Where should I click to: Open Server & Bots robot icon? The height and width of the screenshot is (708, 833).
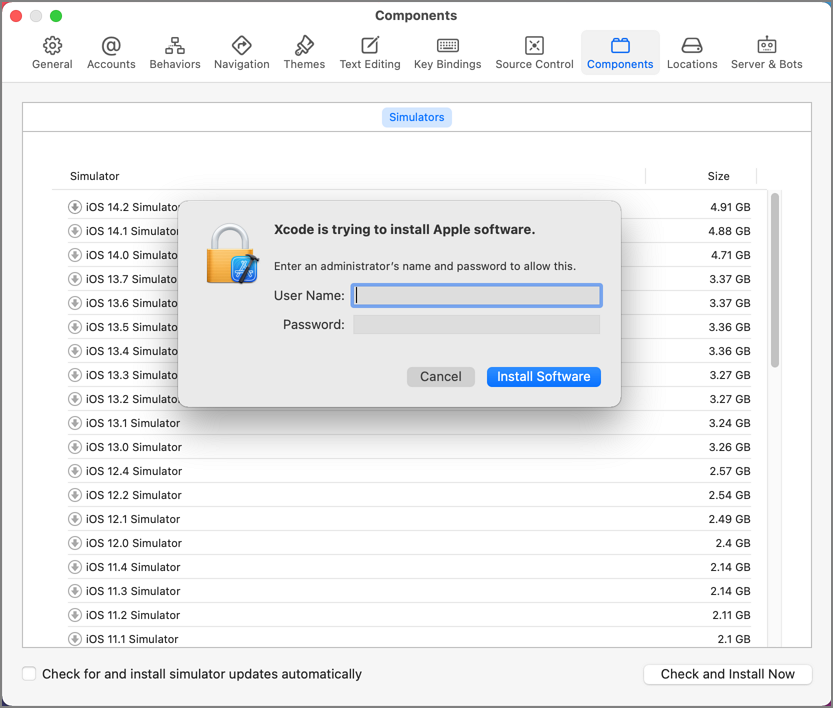(x=767, y=46)
